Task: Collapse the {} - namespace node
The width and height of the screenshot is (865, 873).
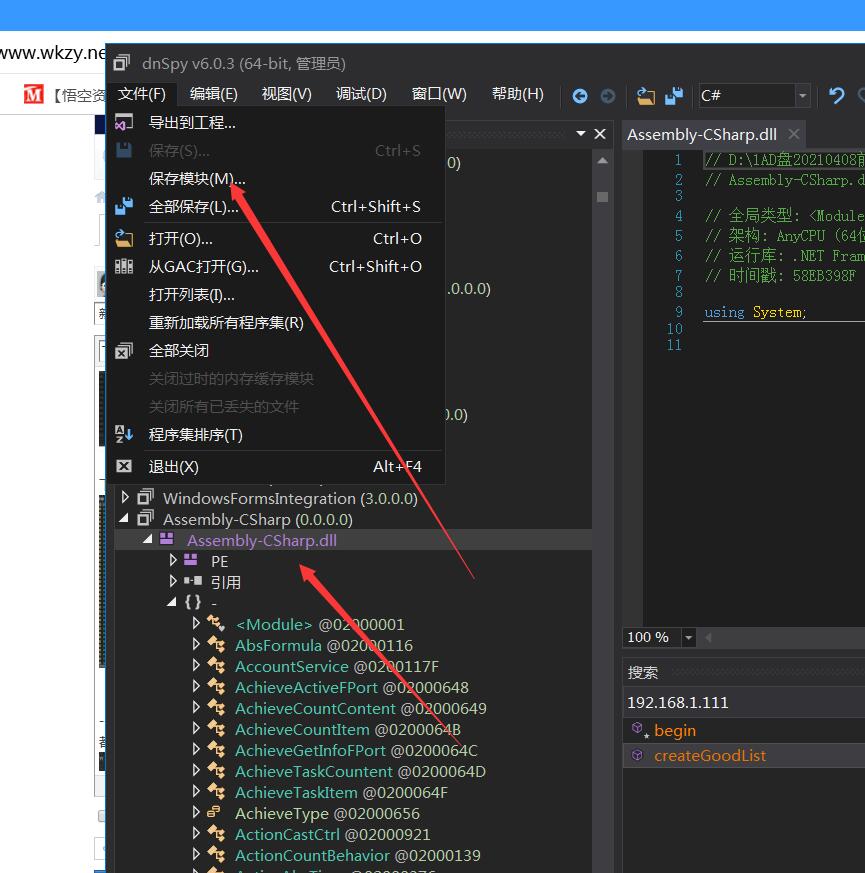Action: coord(172,602)
